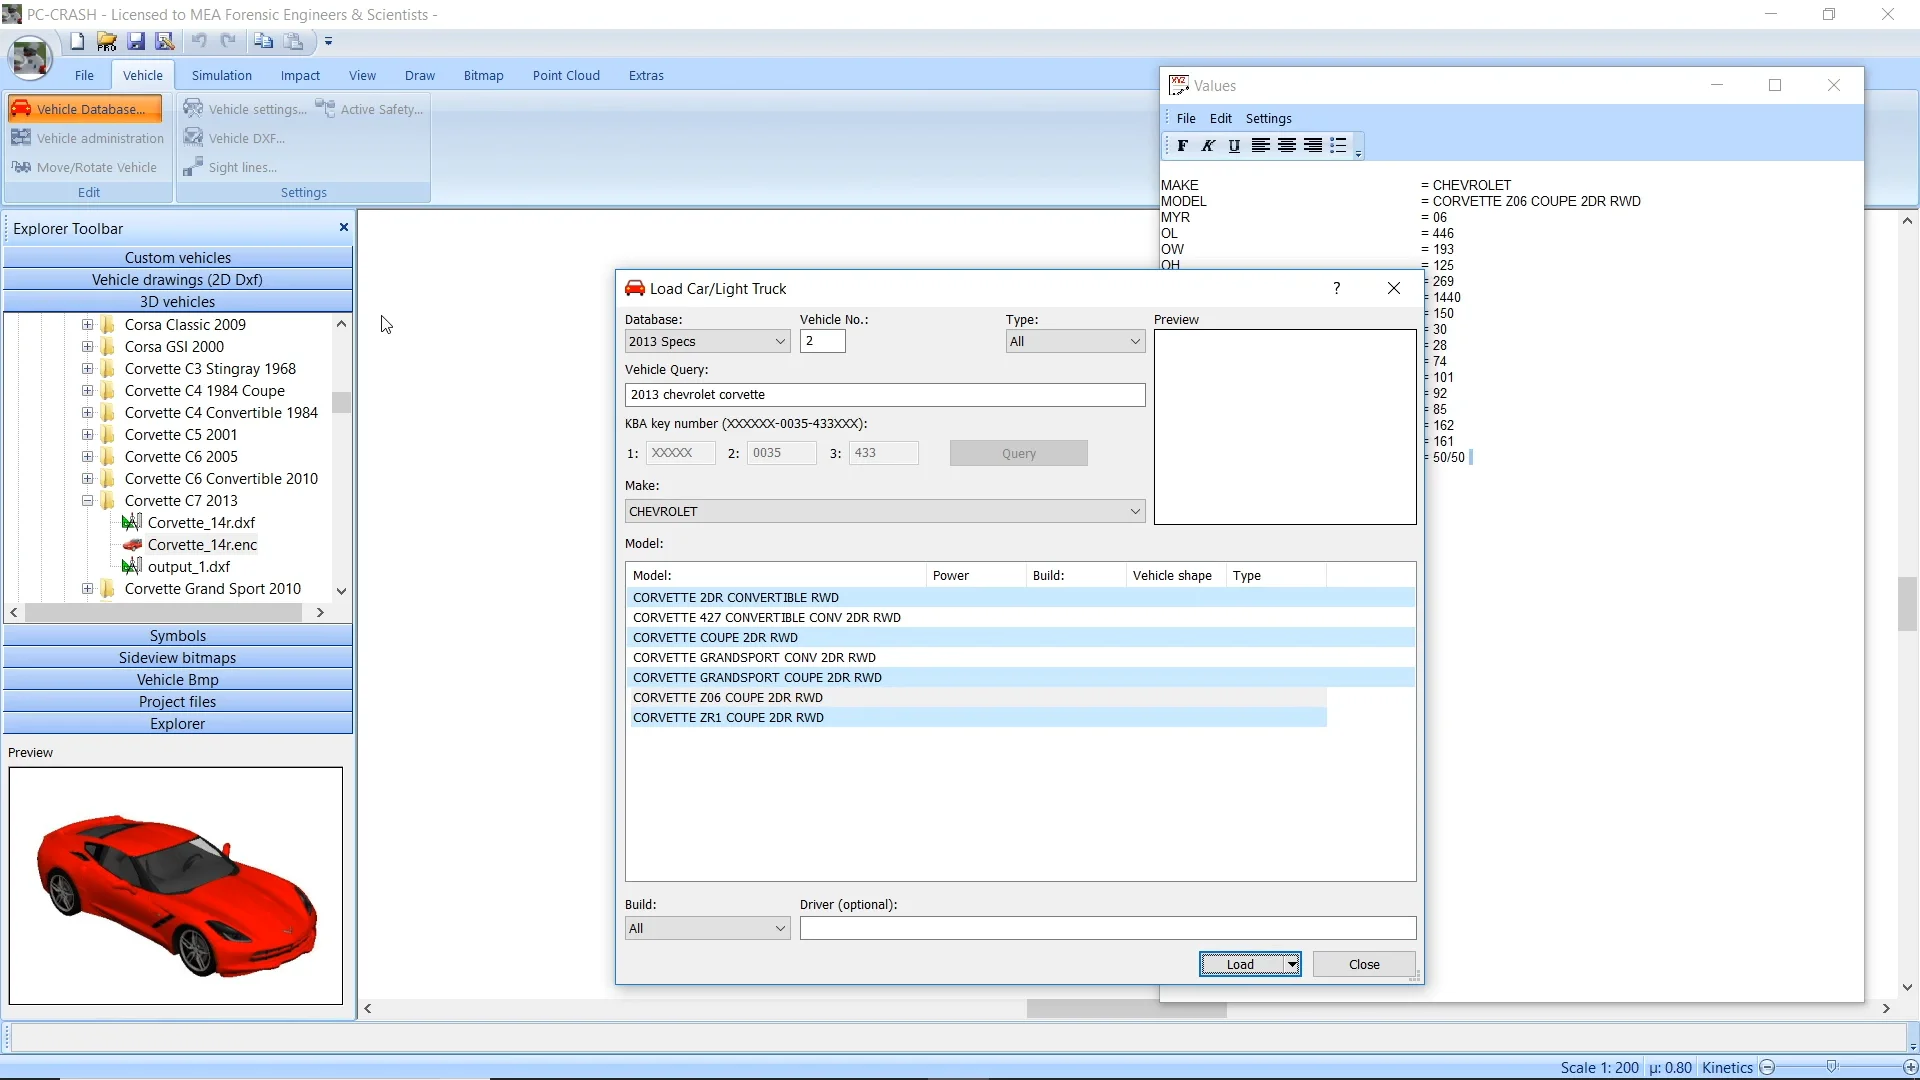Expand the Corvette C6 2005 folder
The width and height of the screenshot is (1920, 1080).
pyautogui.click(x=88, y=457)
